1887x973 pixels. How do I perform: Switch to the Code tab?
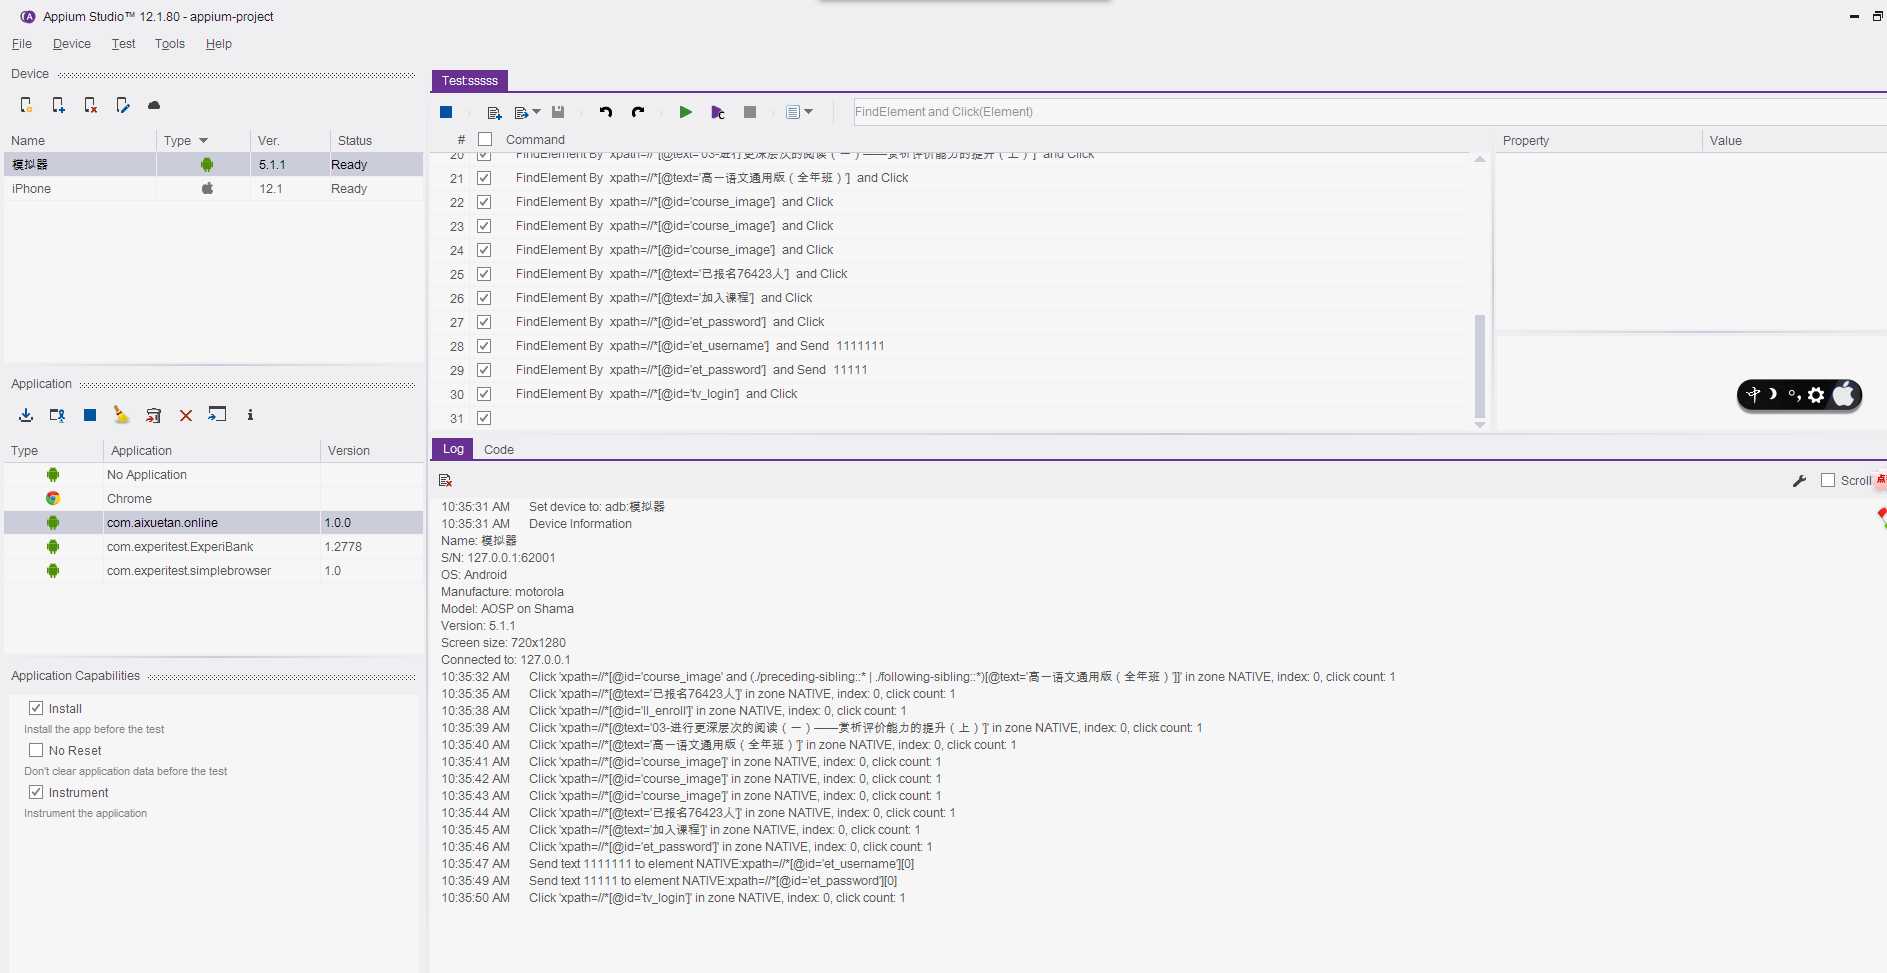point(499,450)
